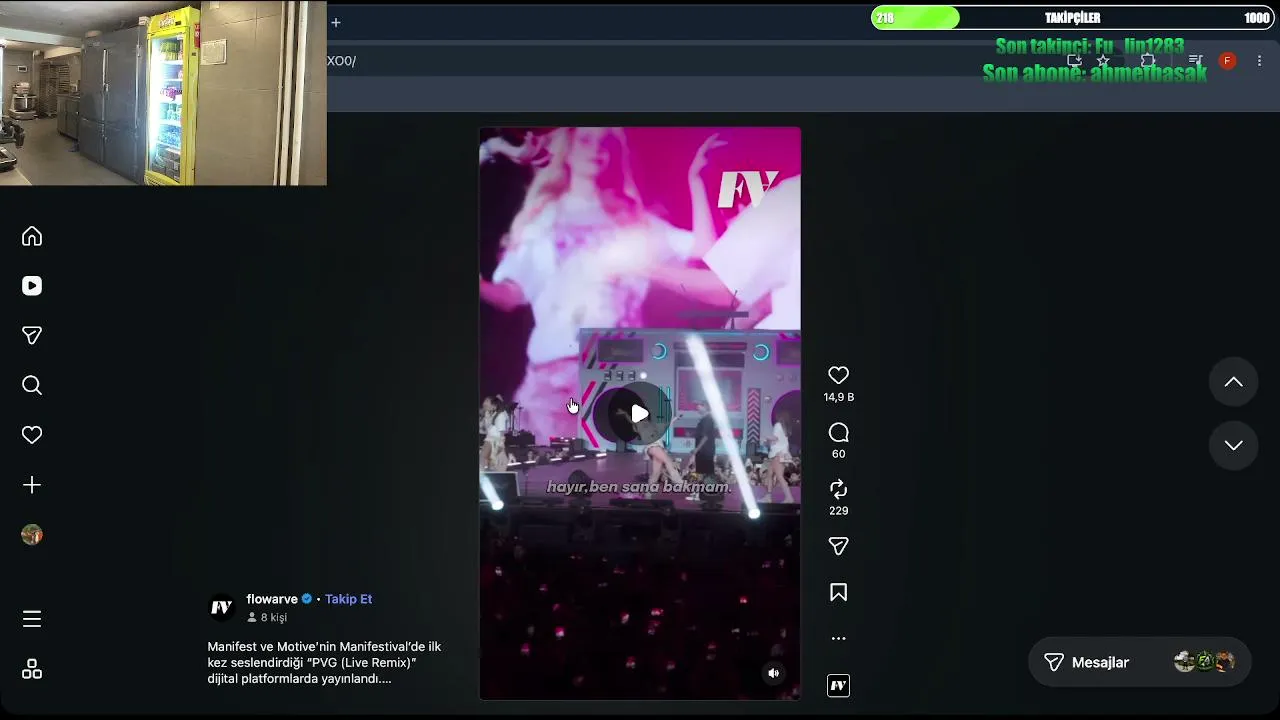This screenshot has height=720, width=1280.
Task: Play the paused reel video
Action: 640,413
